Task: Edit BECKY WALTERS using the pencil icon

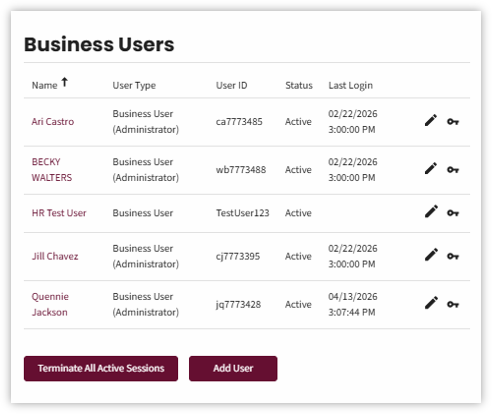Action: [431, 169]
